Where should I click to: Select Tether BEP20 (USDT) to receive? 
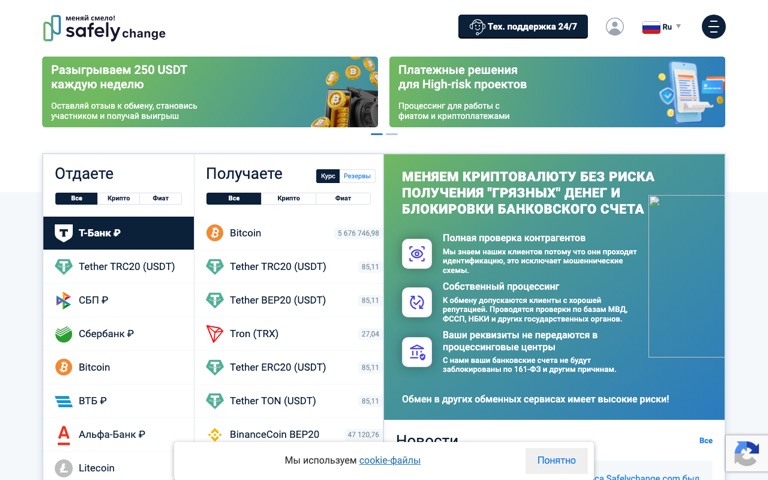(289, 300)
